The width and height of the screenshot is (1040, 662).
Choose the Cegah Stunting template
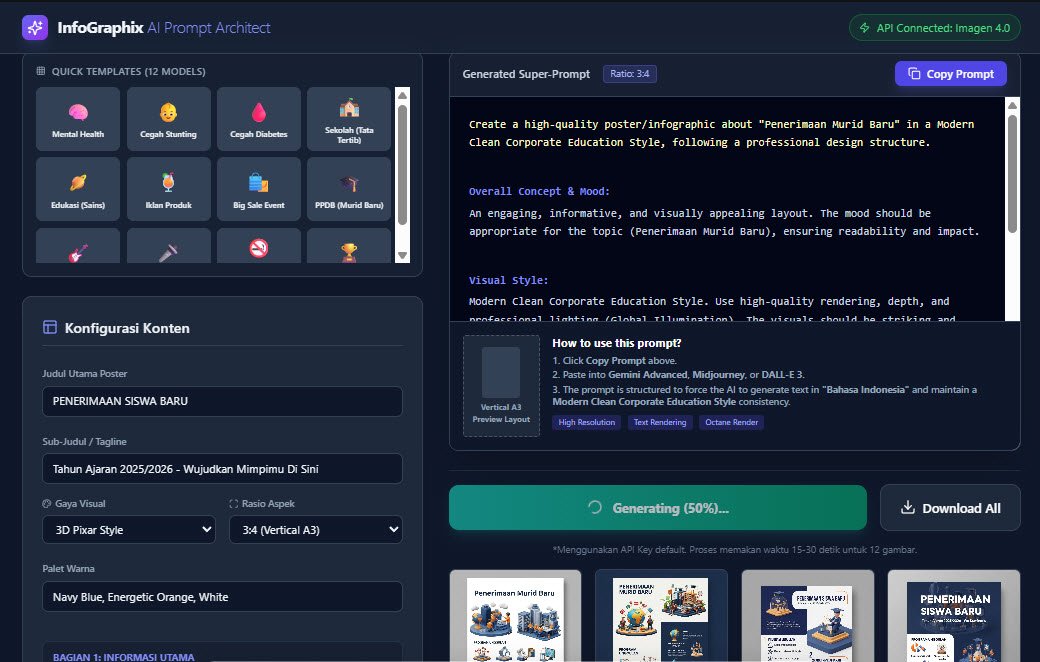[168, 119]
